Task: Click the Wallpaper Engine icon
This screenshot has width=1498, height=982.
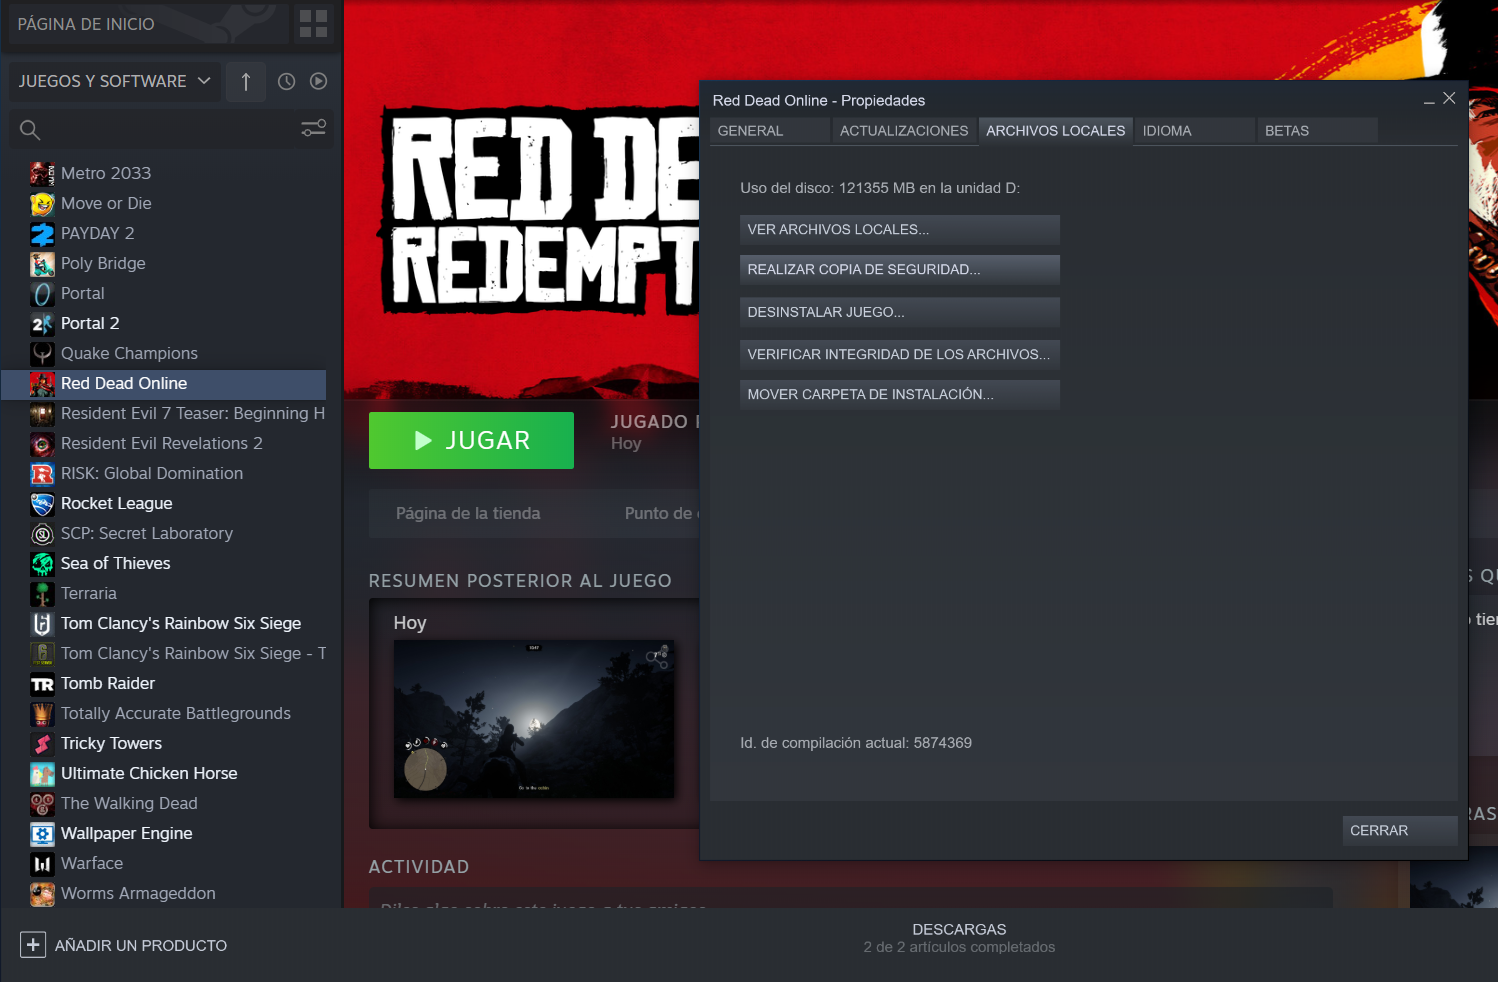Action: [x=42, y=834]
